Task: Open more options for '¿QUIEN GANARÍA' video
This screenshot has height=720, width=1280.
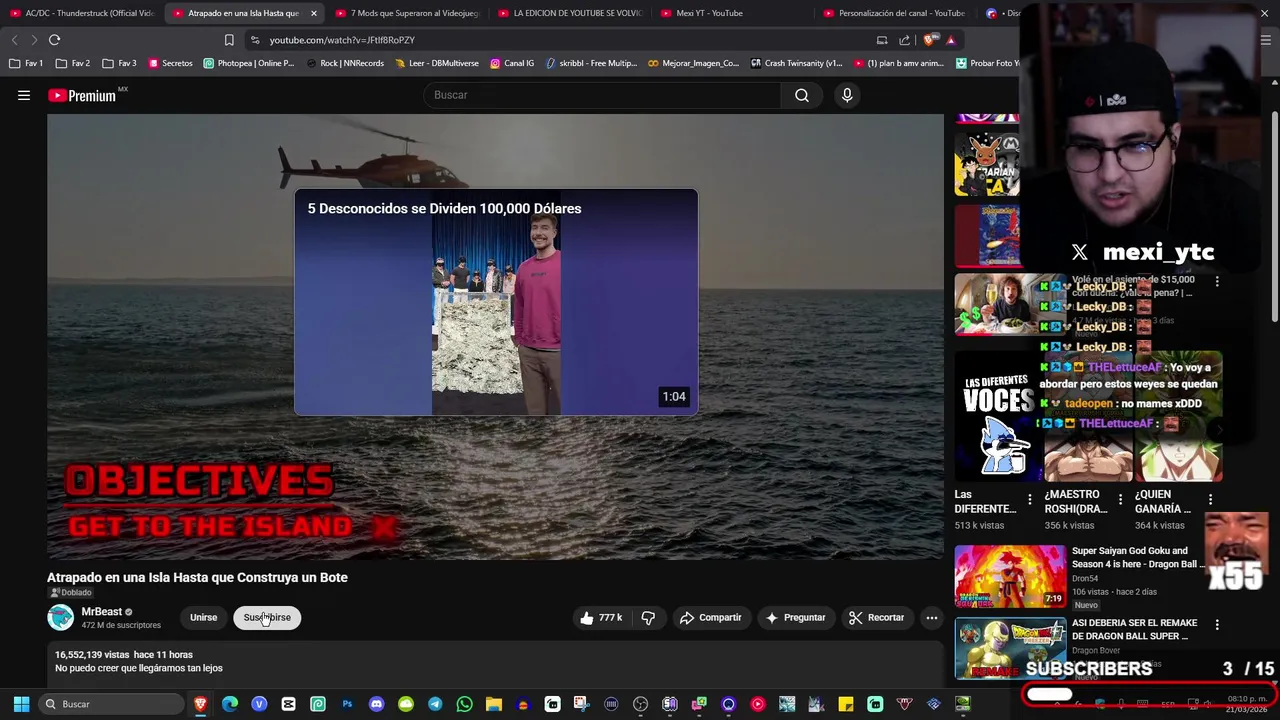Action: 1210,499
